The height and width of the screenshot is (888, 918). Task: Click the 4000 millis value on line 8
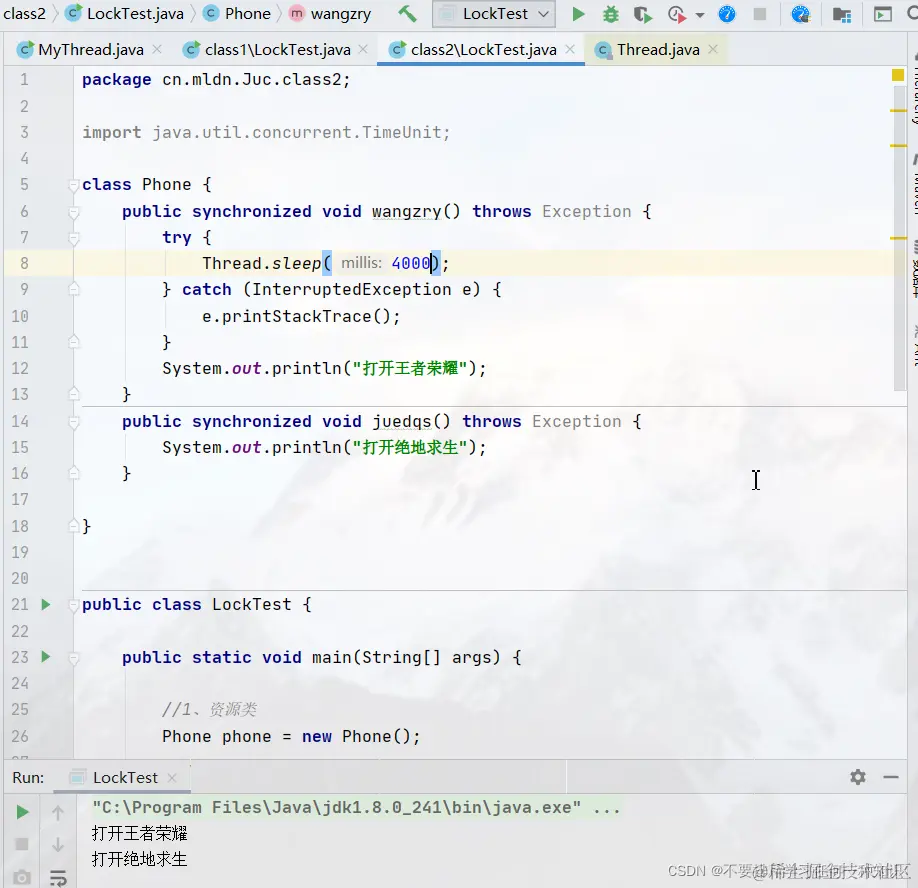click(410, 263)
